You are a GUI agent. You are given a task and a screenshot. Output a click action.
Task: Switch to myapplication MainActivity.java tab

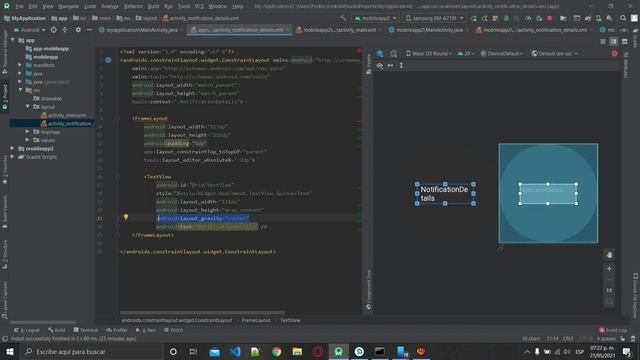click(x=138, y=30)
